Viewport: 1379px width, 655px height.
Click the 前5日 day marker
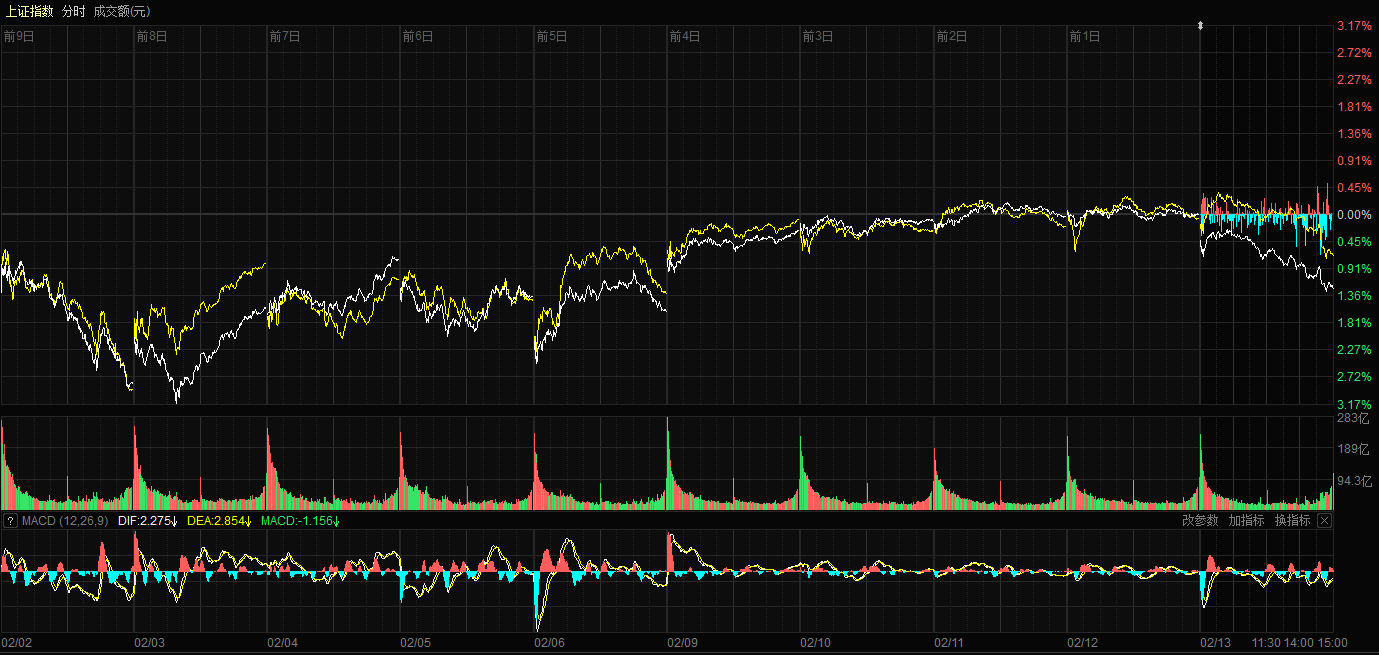pos(551,36)
